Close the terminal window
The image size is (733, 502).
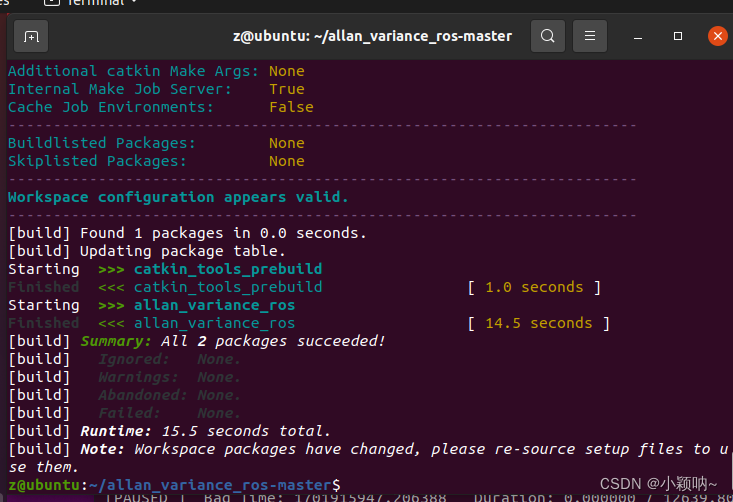click(x=718, y=36)
